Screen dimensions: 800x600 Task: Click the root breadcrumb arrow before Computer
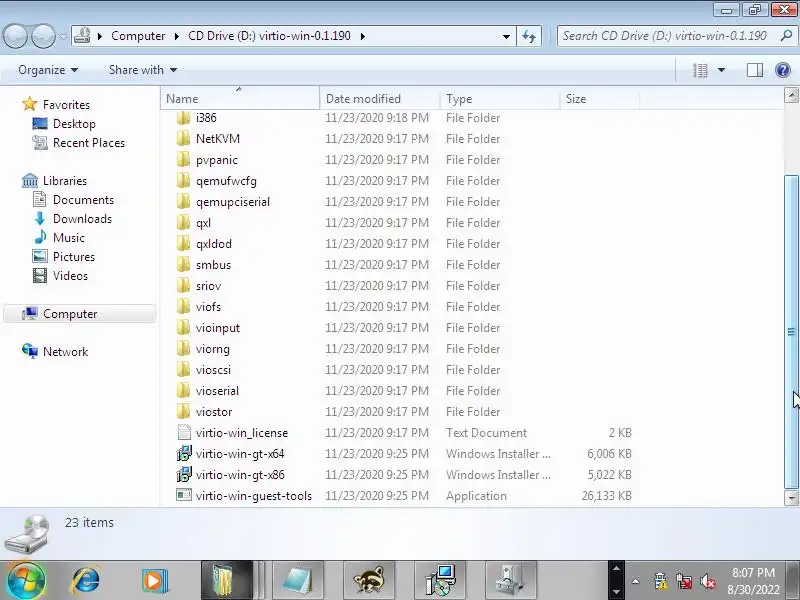pos(100,36)
